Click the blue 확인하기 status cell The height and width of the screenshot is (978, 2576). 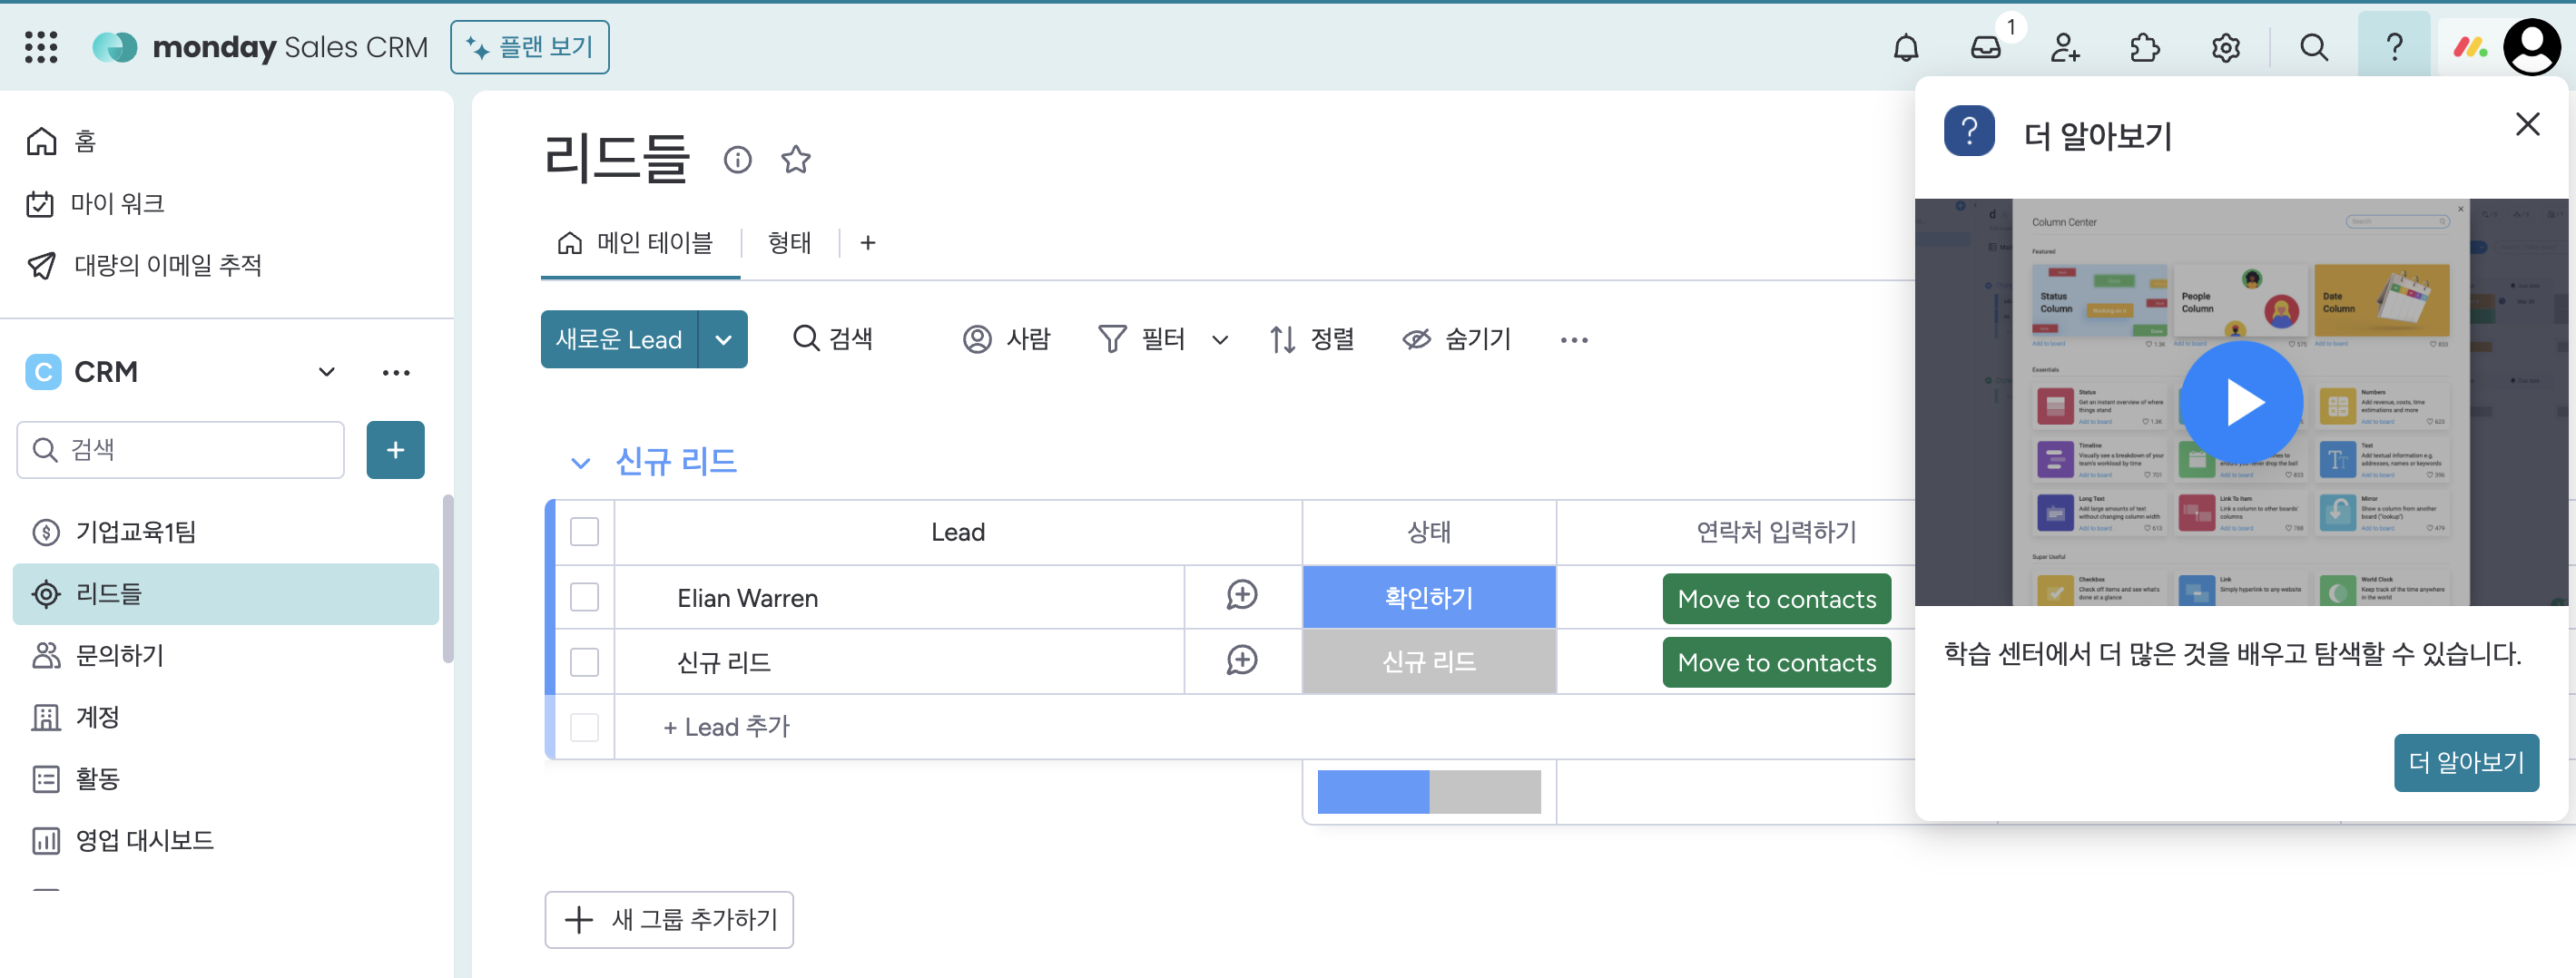coord(1428,597)
